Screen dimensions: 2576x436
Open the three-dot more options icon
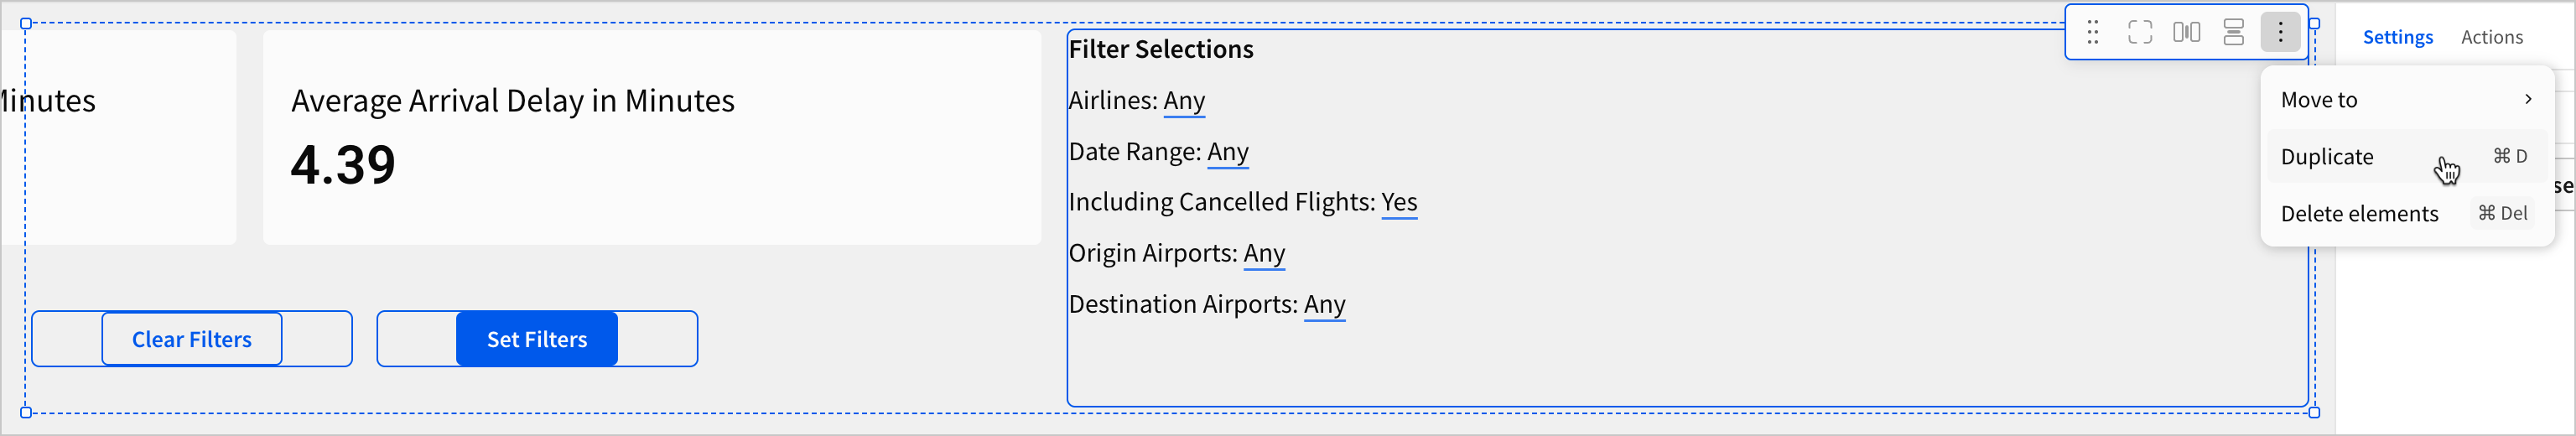click(x=2280, y=33)
